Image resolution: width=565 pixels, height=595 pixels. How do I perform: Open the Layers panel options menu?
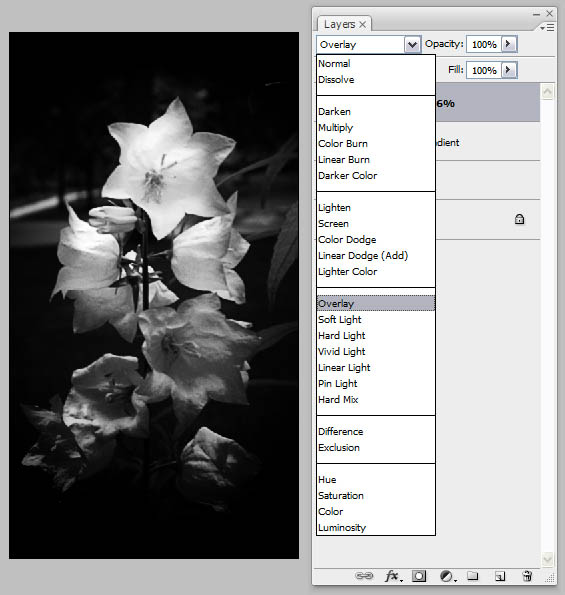547,28
